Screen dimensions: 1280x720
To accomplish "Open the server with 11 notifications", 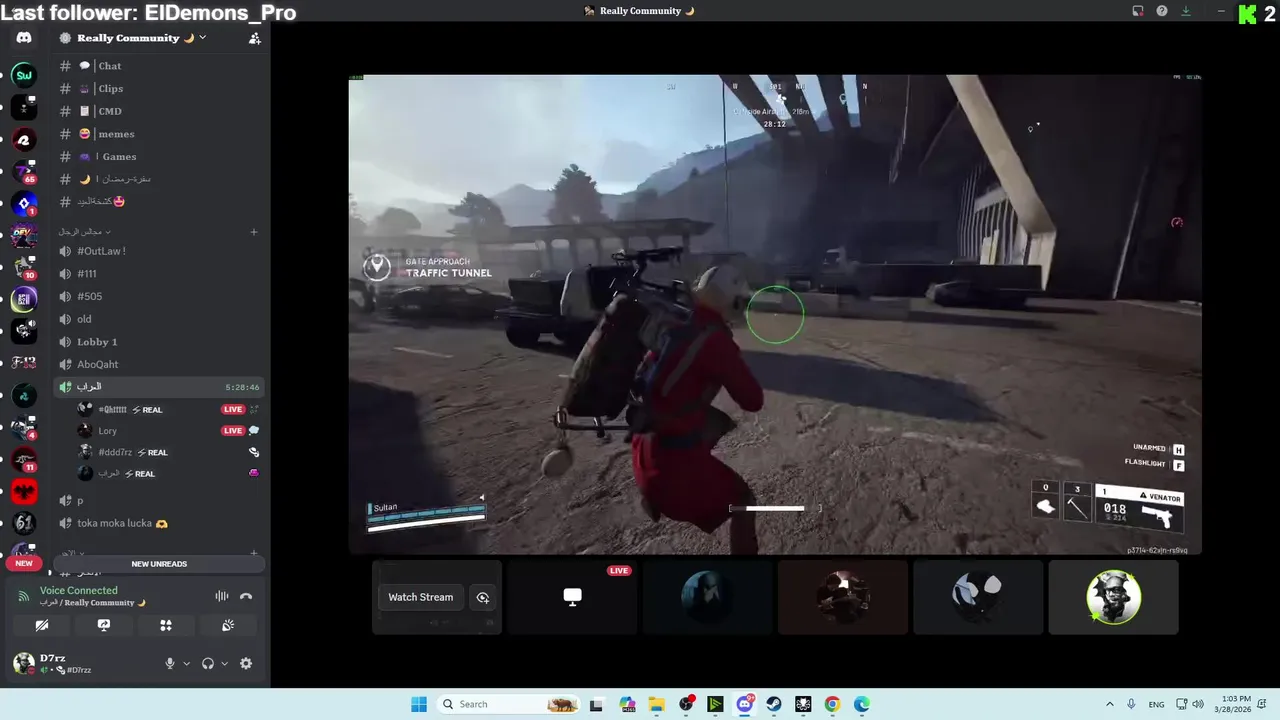I will click(x=24, y=459).
